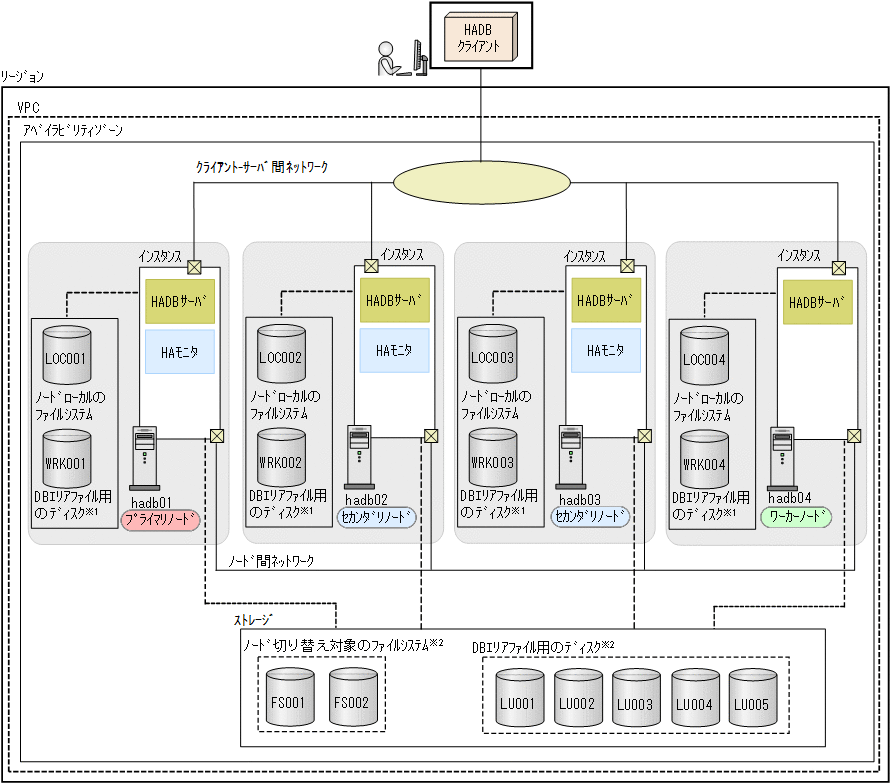Select the HADB server box above hadb01

pos(181,300)
